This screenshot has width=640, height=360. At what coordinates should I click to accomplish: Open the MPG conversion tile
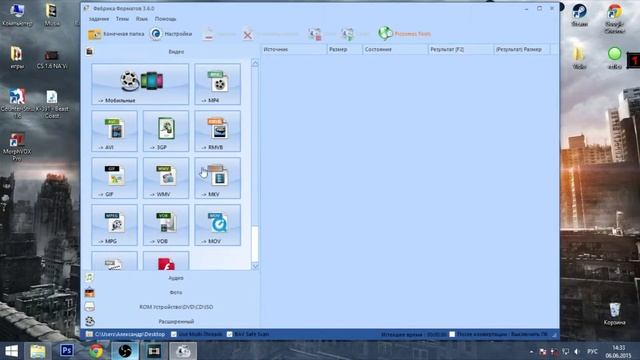pyautogui.click(x=114, y=225)
